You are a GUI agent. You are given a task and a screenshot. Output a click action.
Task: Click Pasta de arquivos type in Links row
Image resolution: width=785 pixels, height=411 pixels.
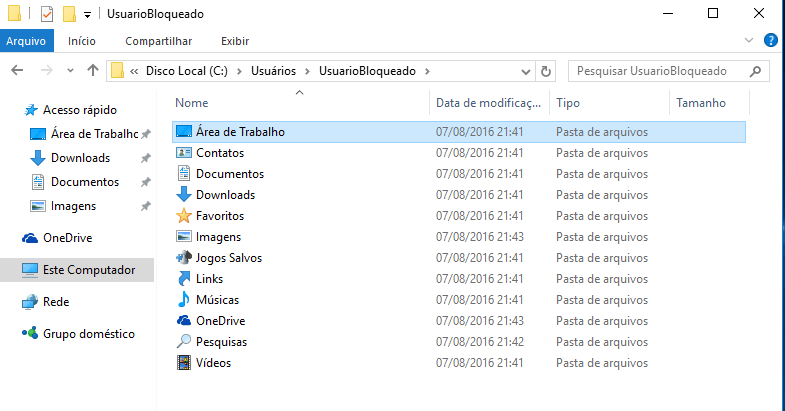click(x=602, y=279)
